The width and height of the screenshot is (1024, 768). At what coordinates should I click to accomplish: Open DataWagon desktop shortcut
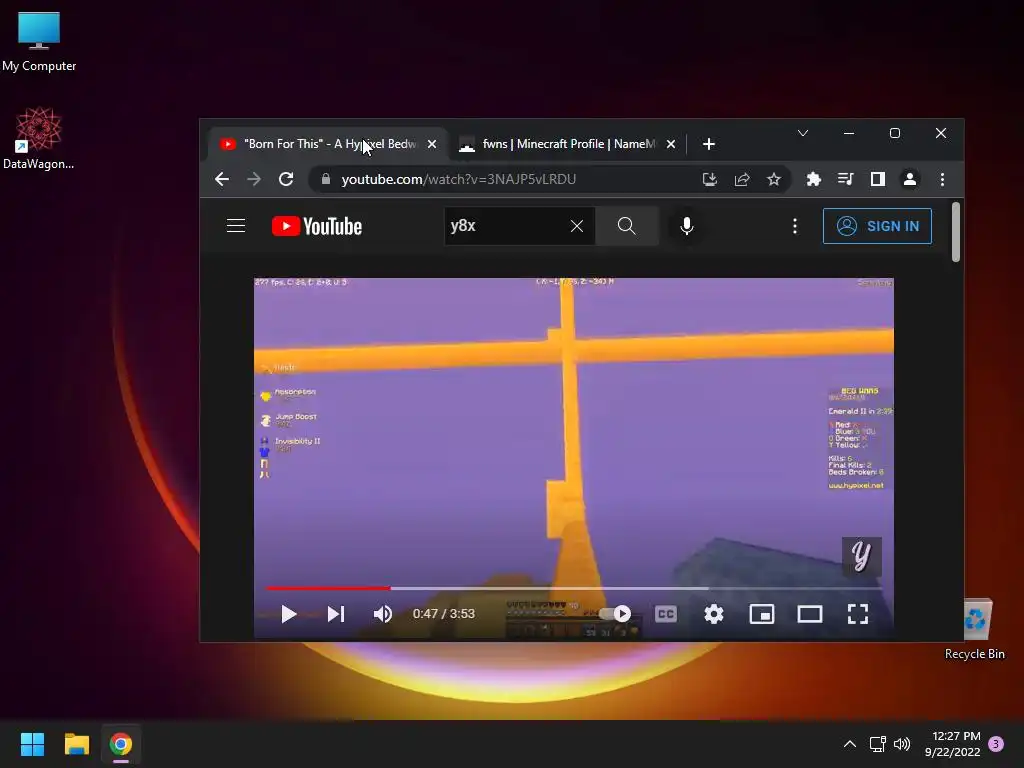pos(39,138)
